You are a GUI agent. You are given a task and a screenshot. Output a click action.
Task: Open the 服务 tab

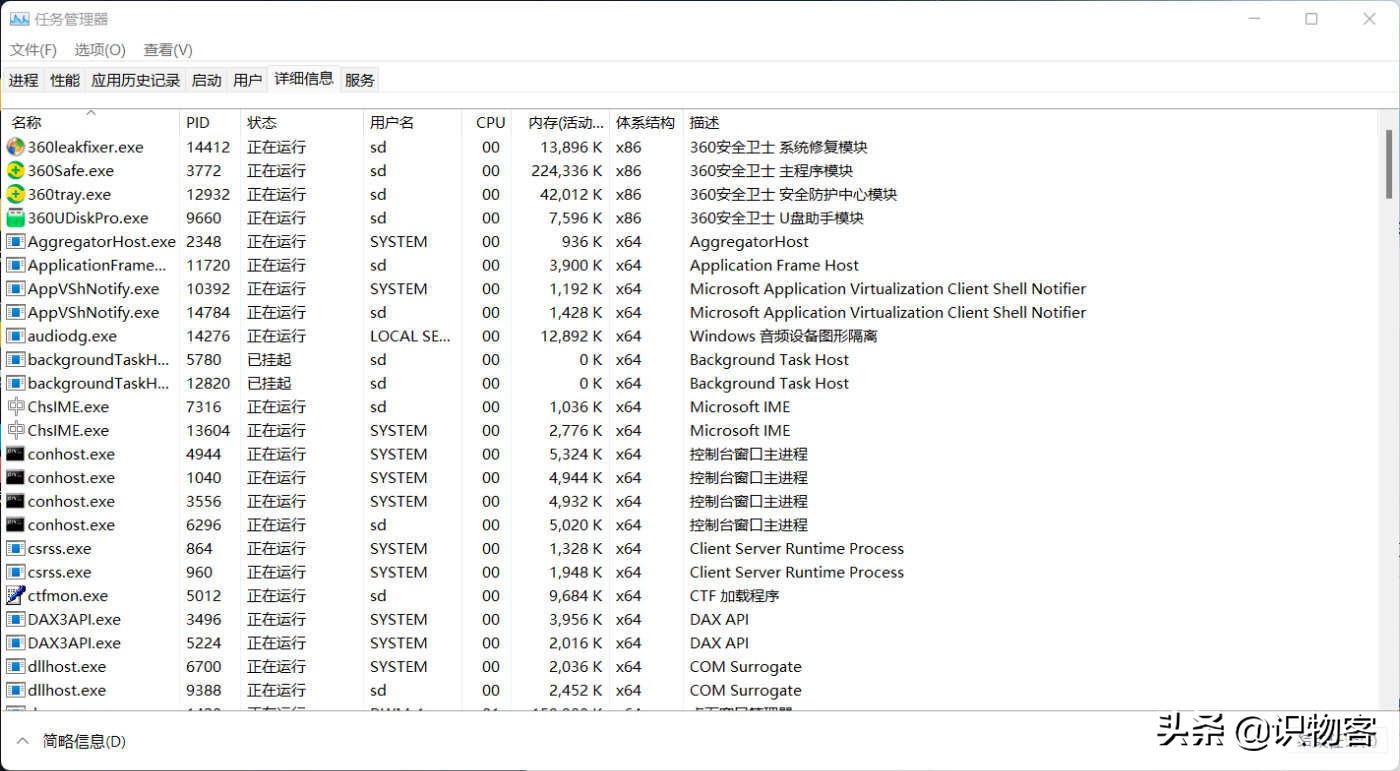point(359,79)
